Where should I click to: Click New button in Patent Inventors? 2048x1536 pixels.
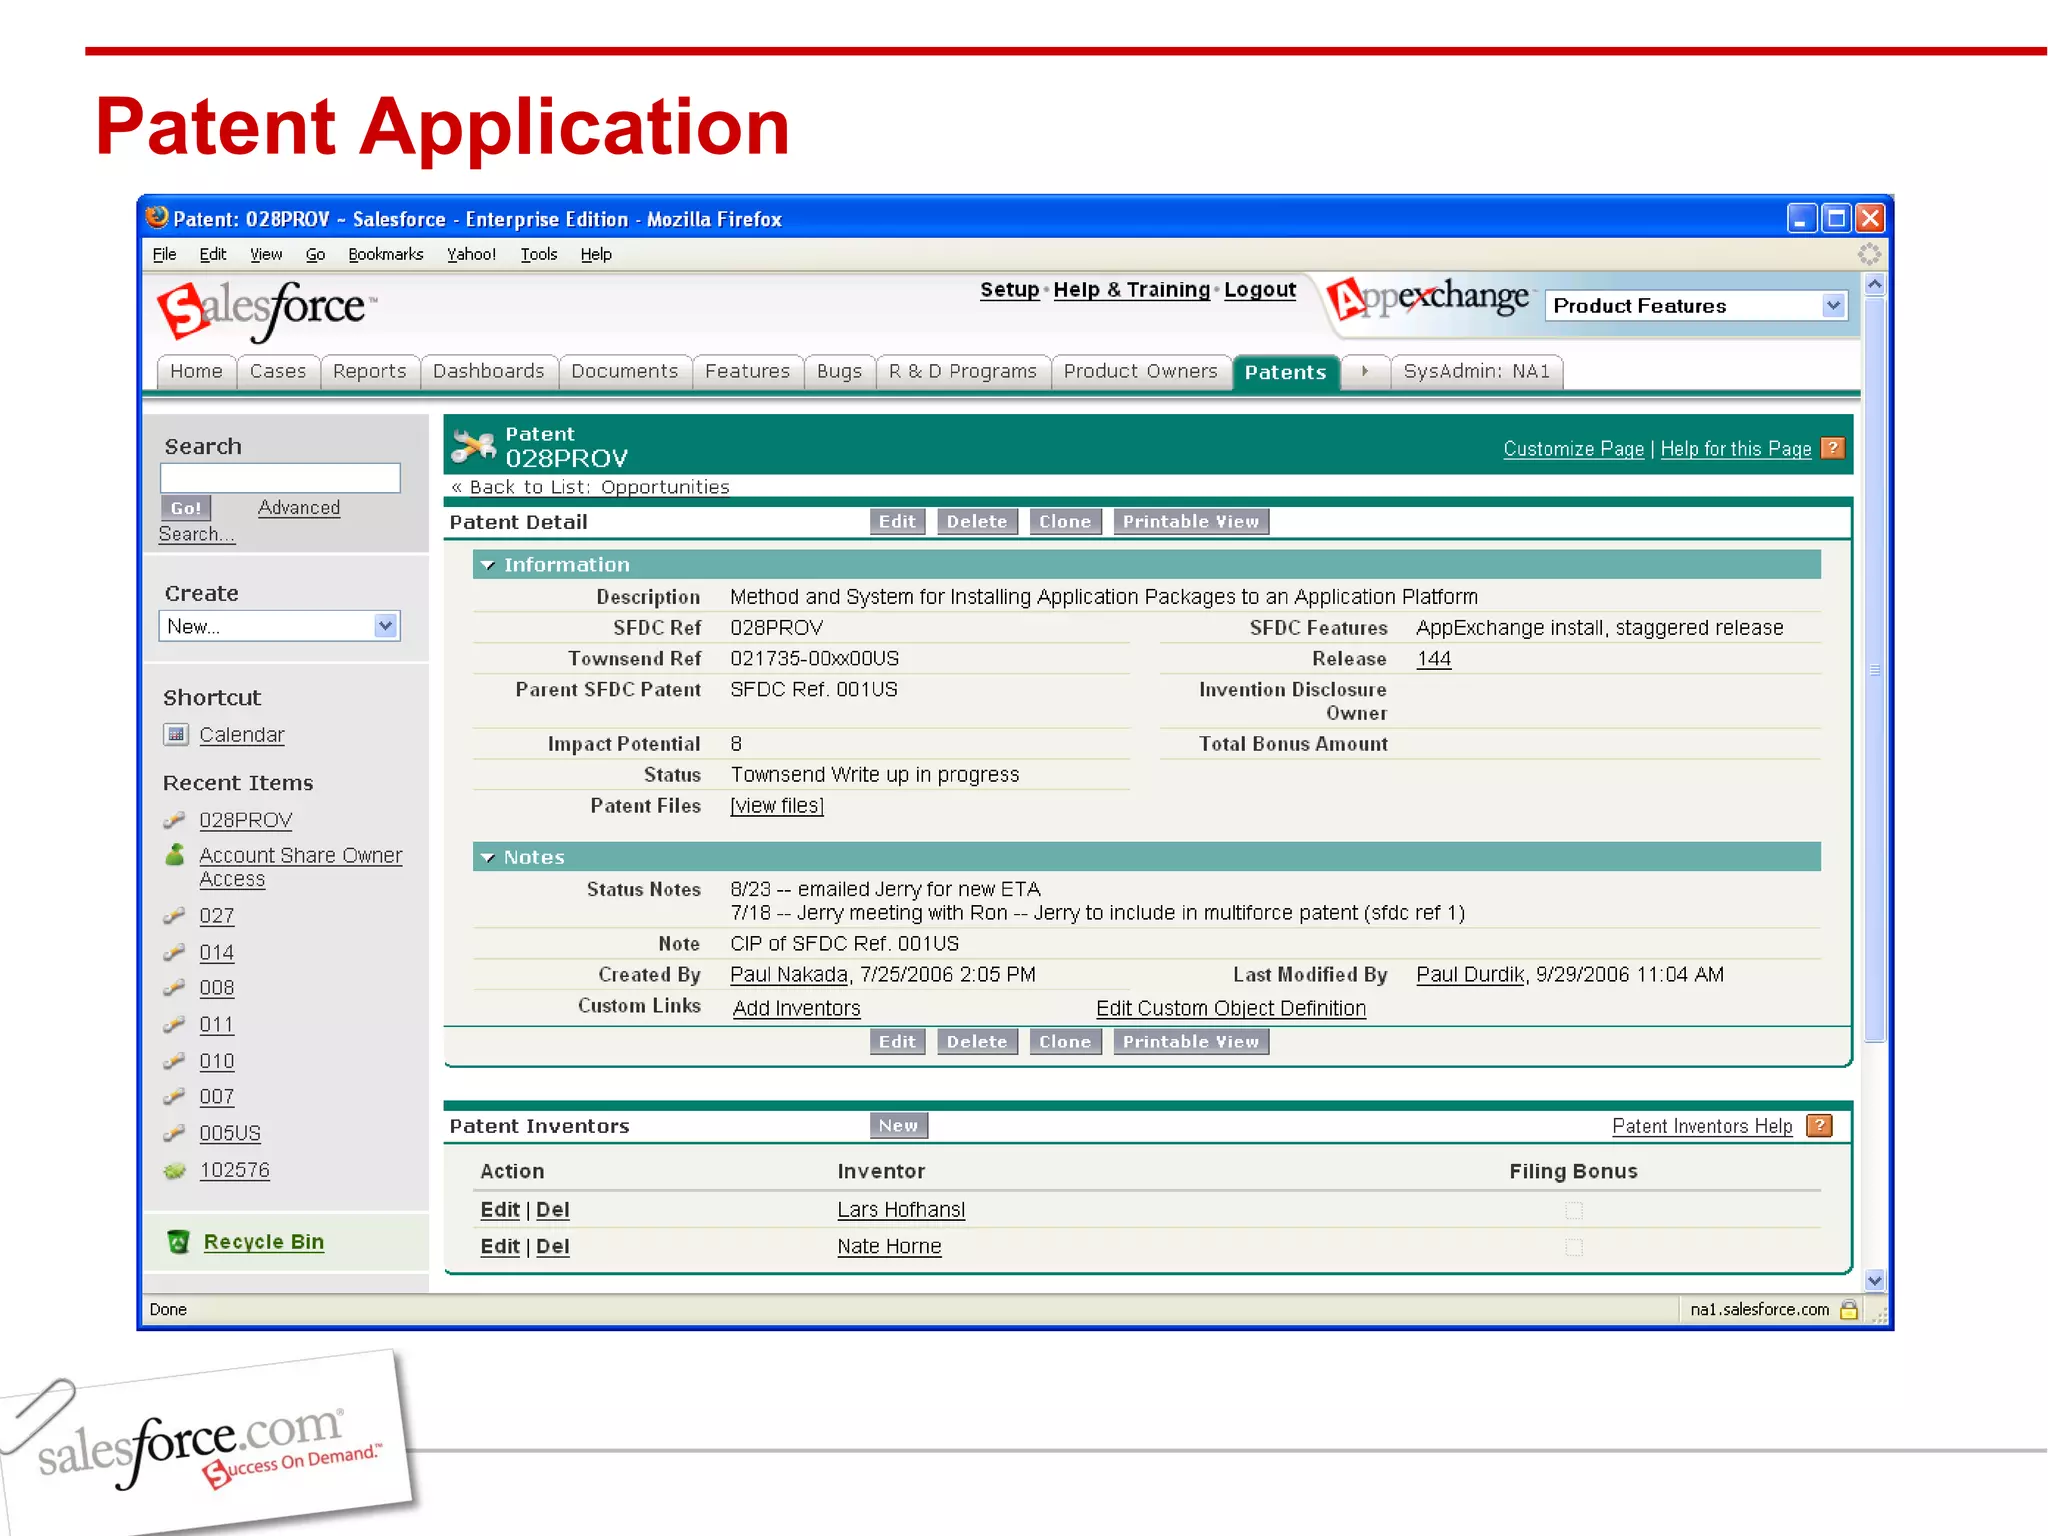point(898,1125)
